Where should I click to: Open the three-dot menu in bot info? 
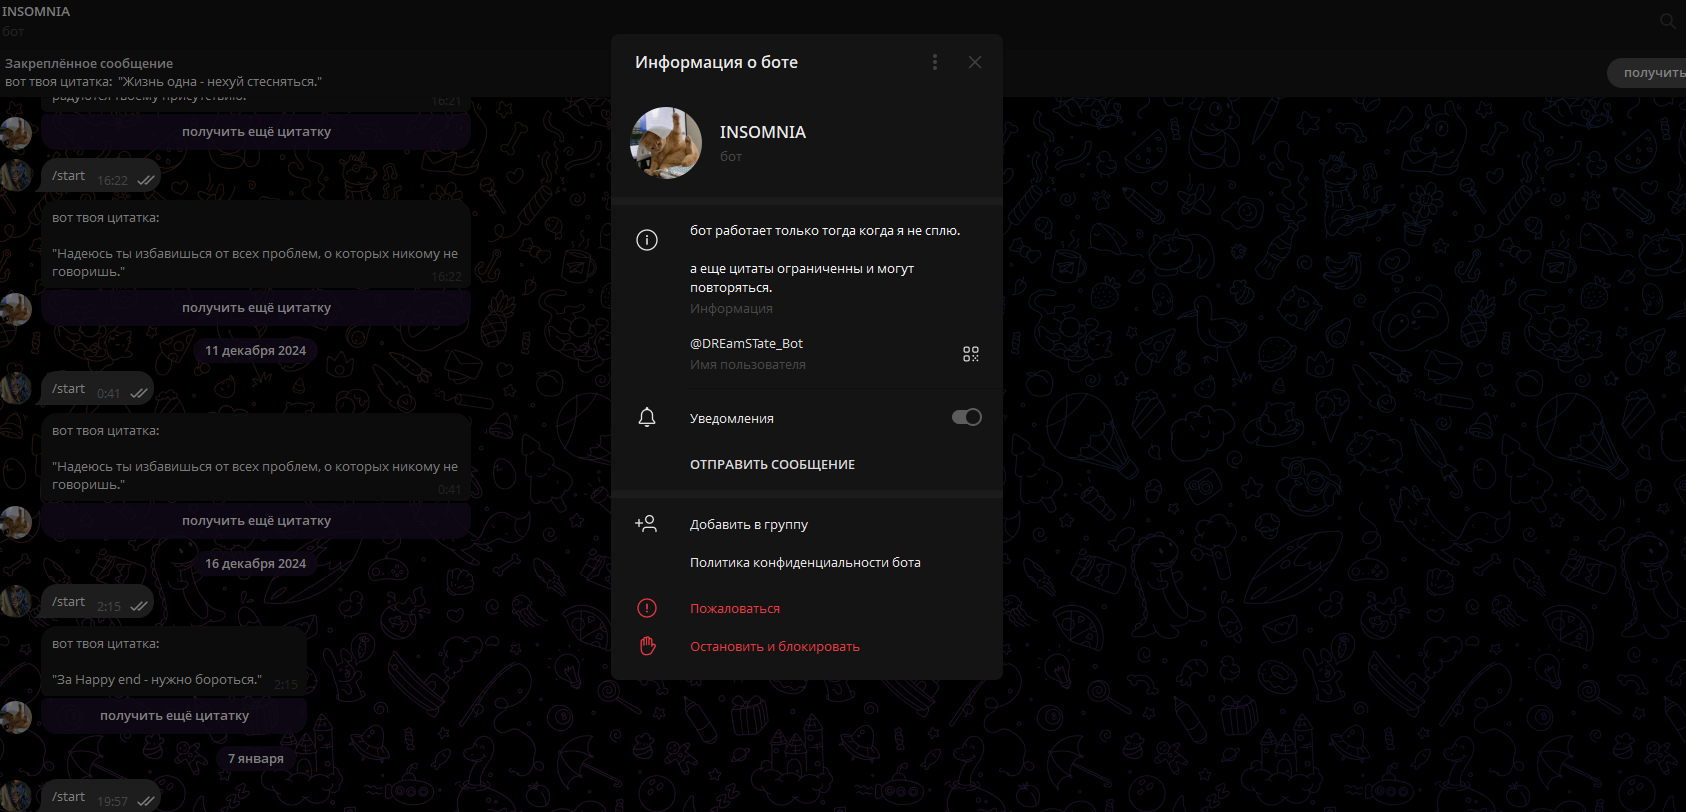(935, 62)
